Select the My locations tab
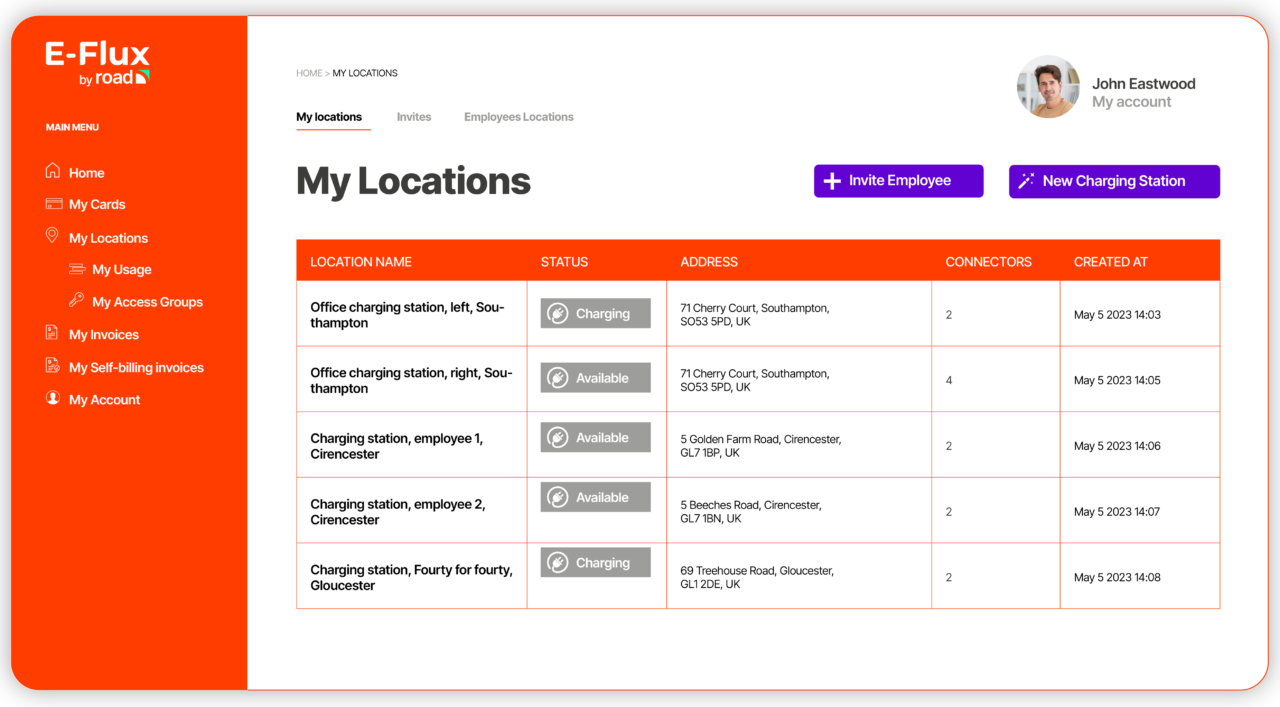The image size is (1280, 707). pyautogui.click(x=329, y=117)
